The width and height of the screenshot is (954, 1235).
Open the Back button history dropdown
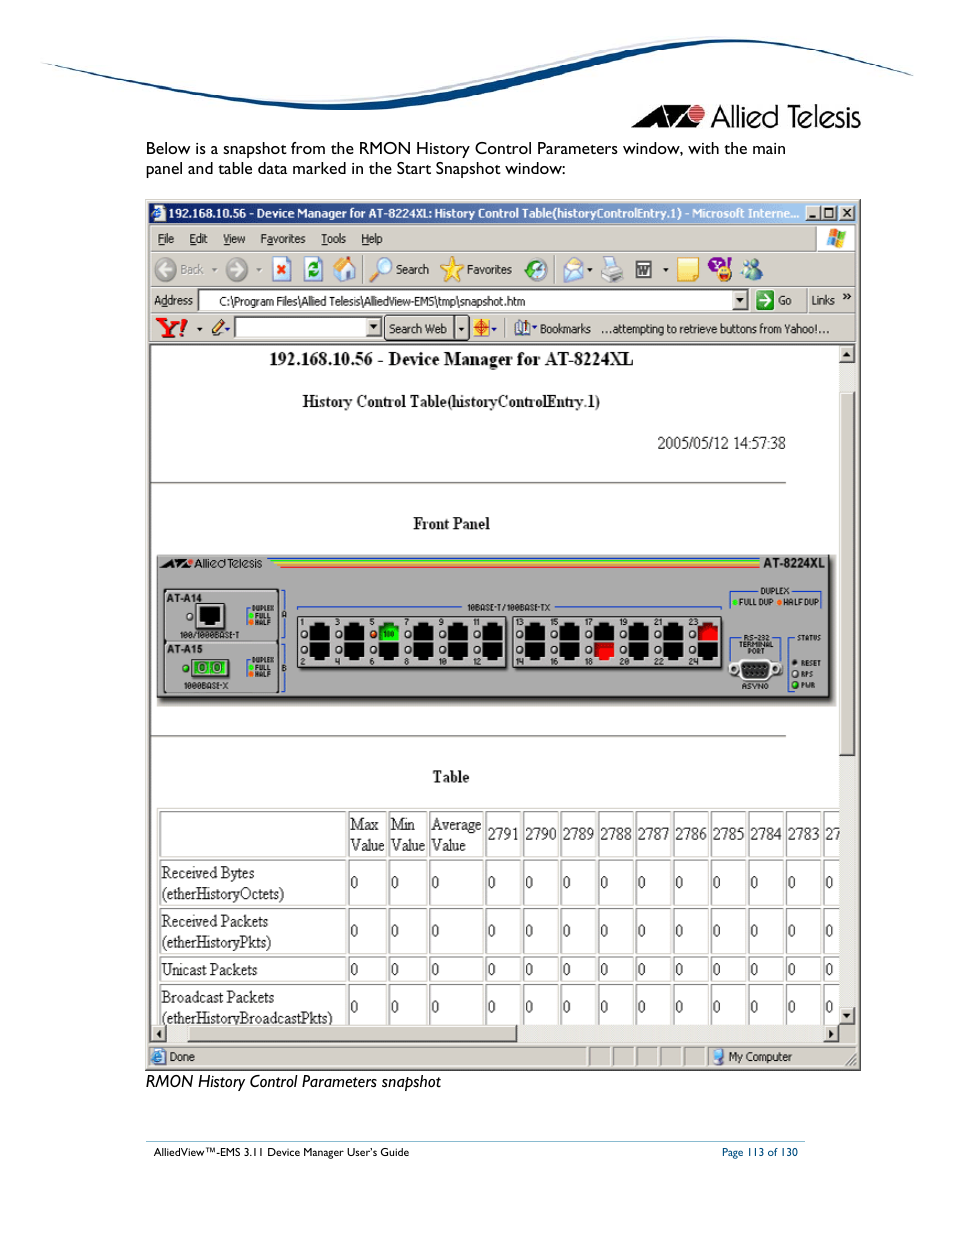[214, 270]
